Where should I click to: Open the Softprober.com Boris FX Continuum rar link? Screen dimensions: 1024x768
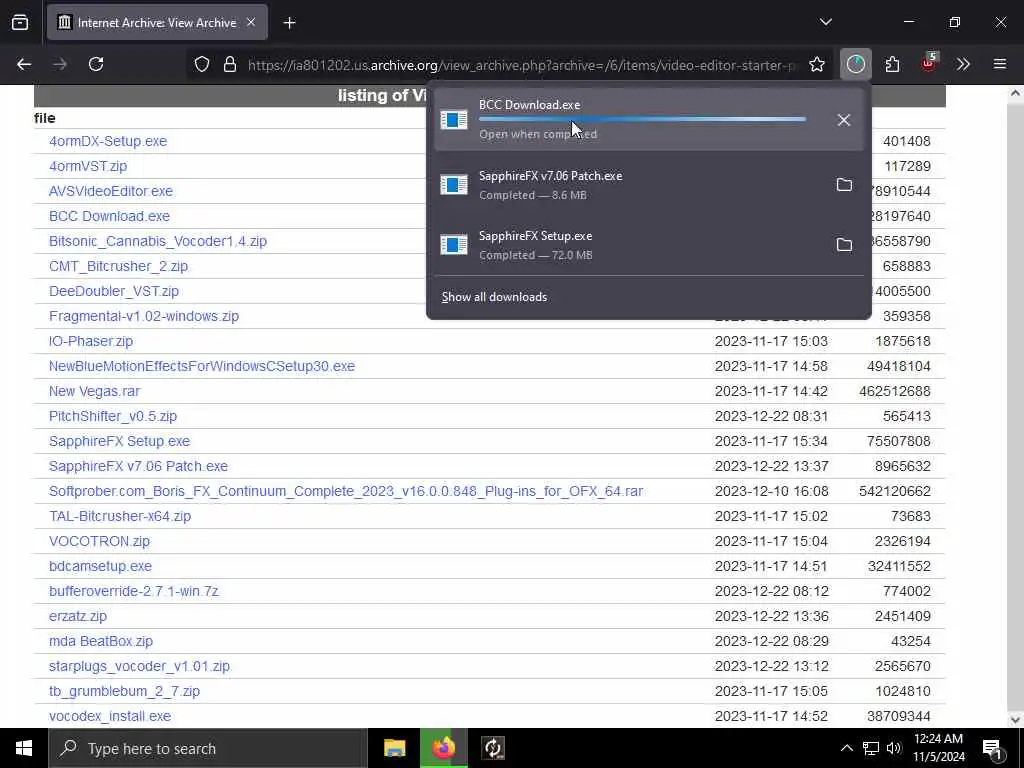345,491
